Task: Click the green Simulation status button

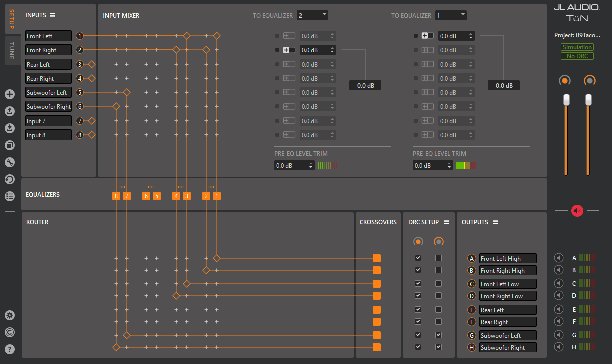Action: [x=577, y=47]
